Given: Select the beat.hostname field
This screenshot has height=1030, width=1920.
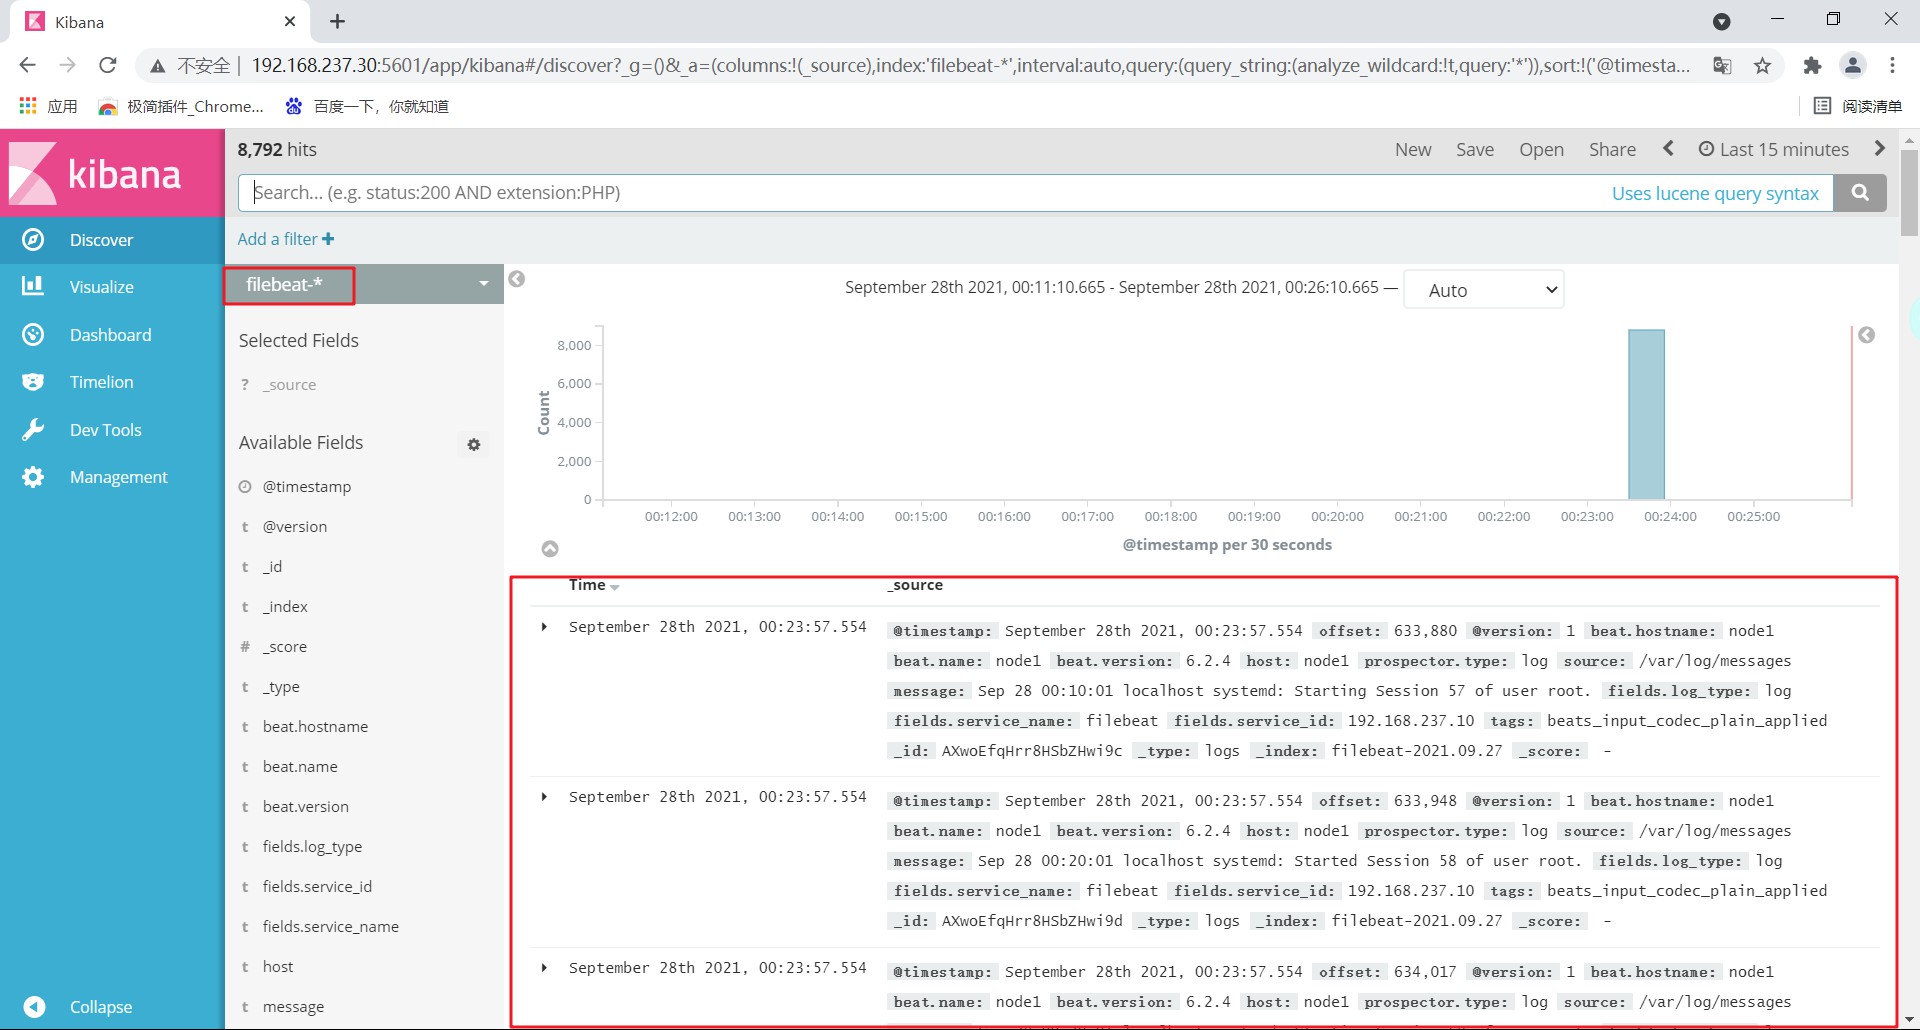Looking at the screenshot, I should tap(315, 727).
